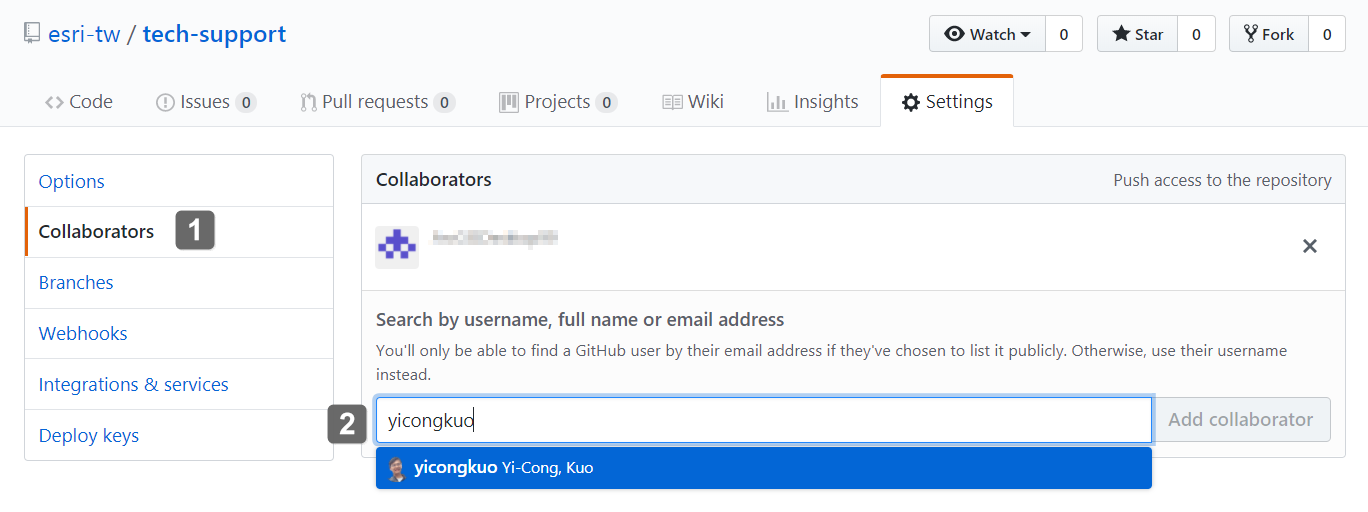Image resolution: width=1368 pixels, height=512 pixels.
Task: Click the Add collaborator button
Action: (x=1240, y=420)
